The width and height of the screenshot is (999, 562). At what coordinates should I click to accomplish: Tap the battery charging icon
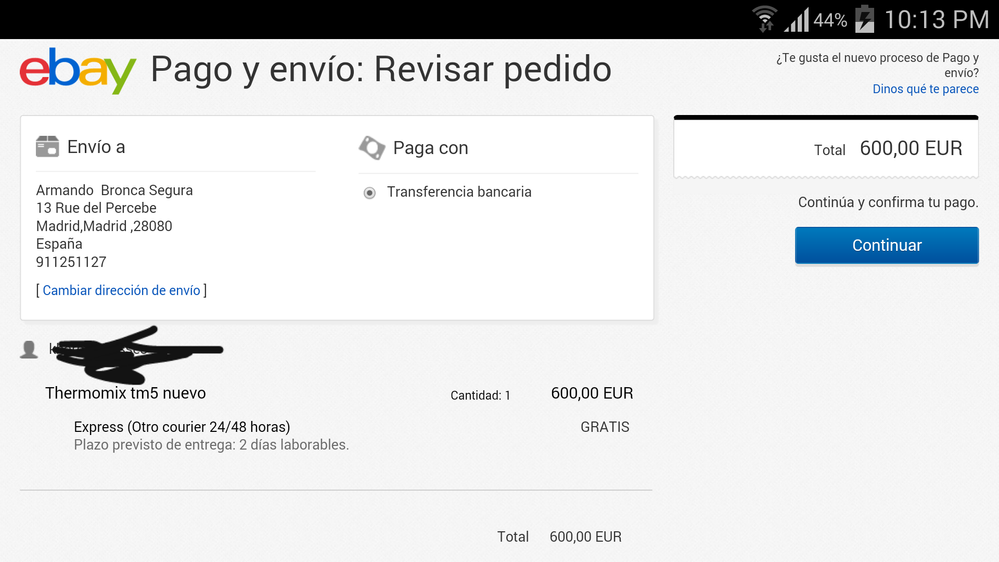(x=865, y=18)
